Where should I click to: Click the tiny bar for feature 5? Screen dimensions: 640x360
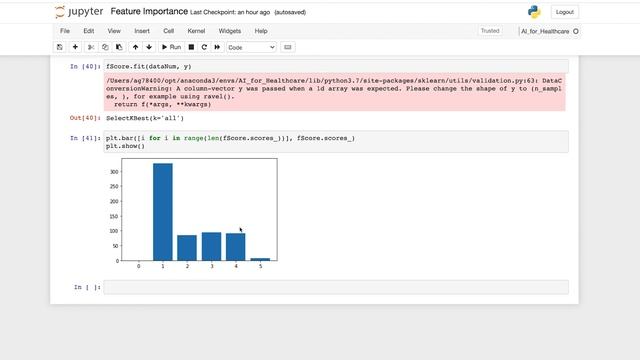tap(260, 259)
